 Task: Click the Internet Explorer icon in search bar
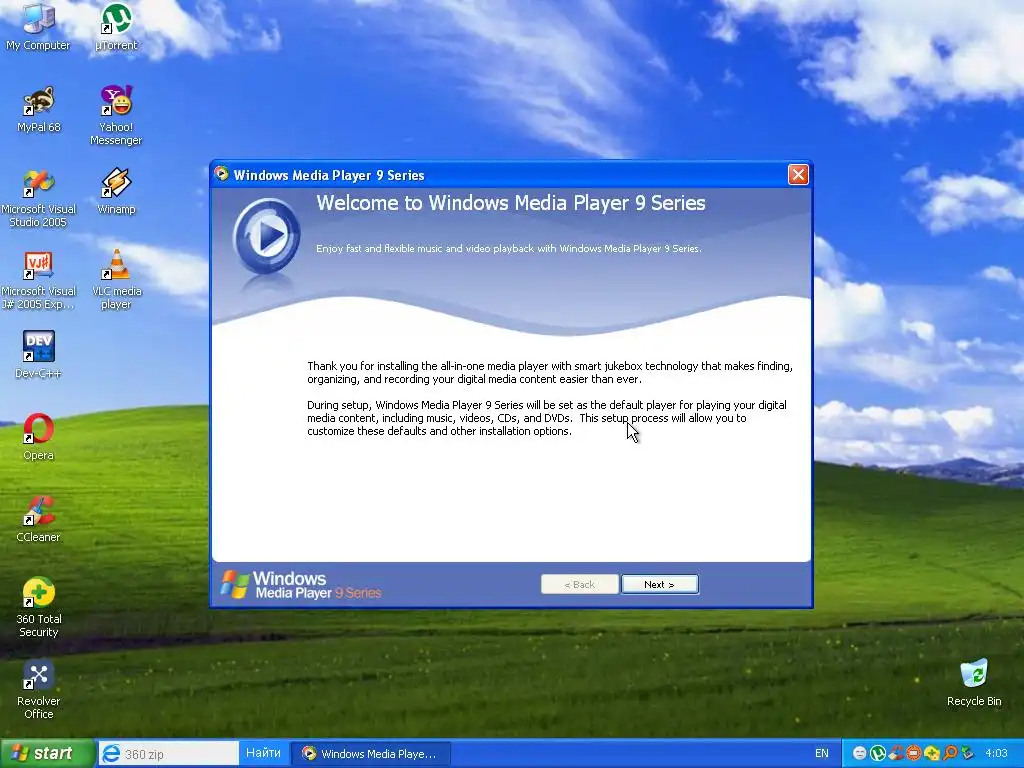tap(112, 753)
